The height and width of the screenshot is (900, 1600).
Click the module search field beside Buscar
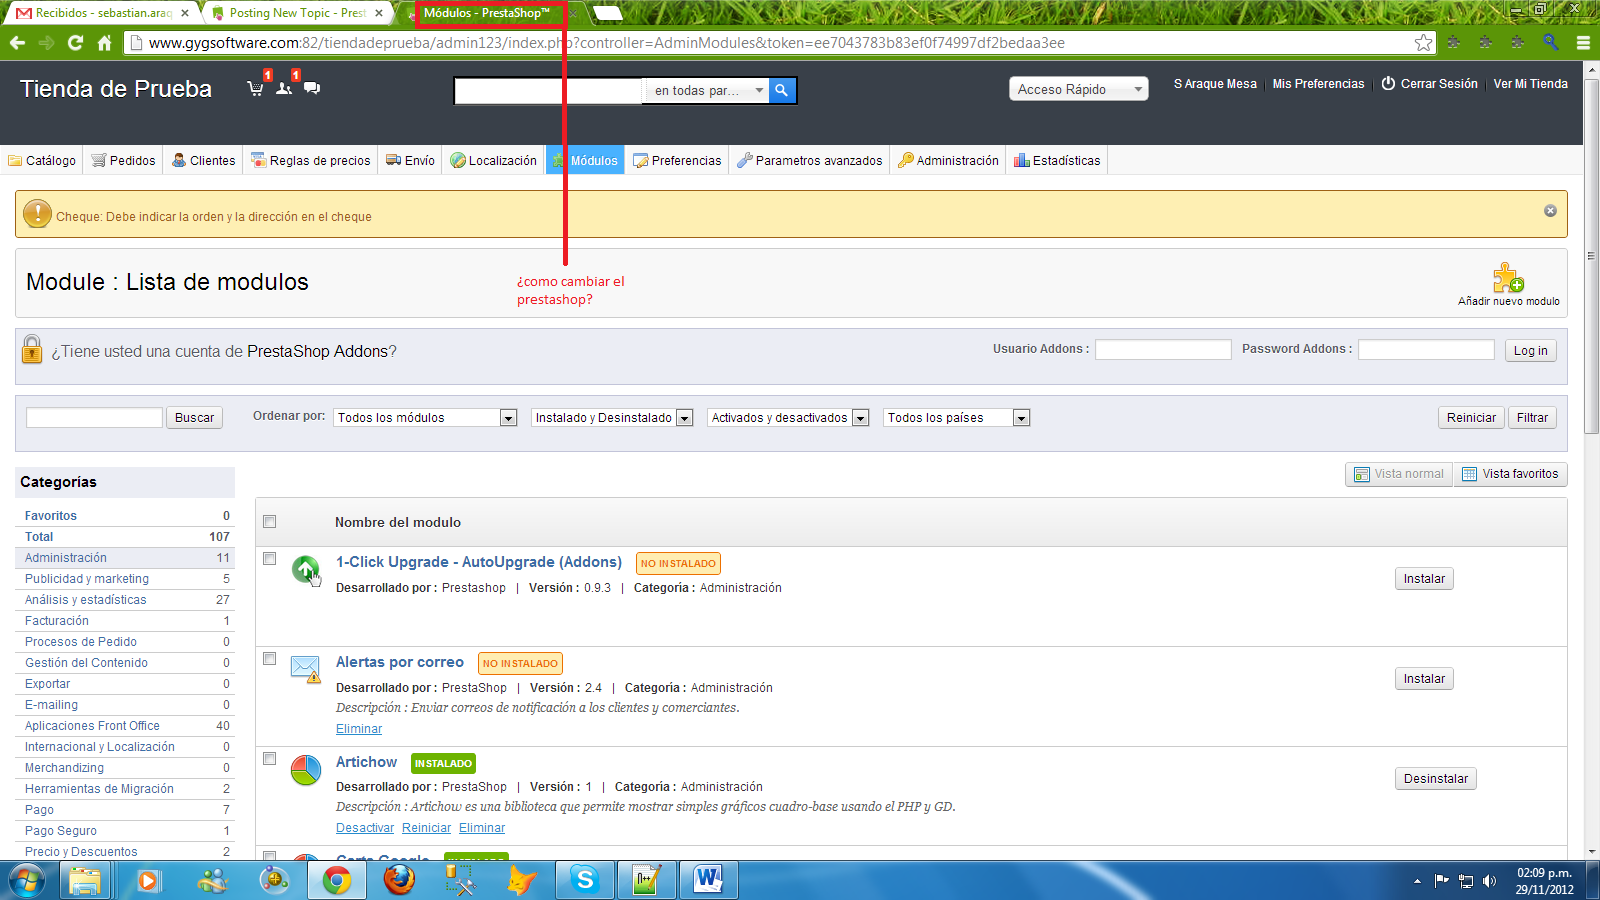[94, 417]
